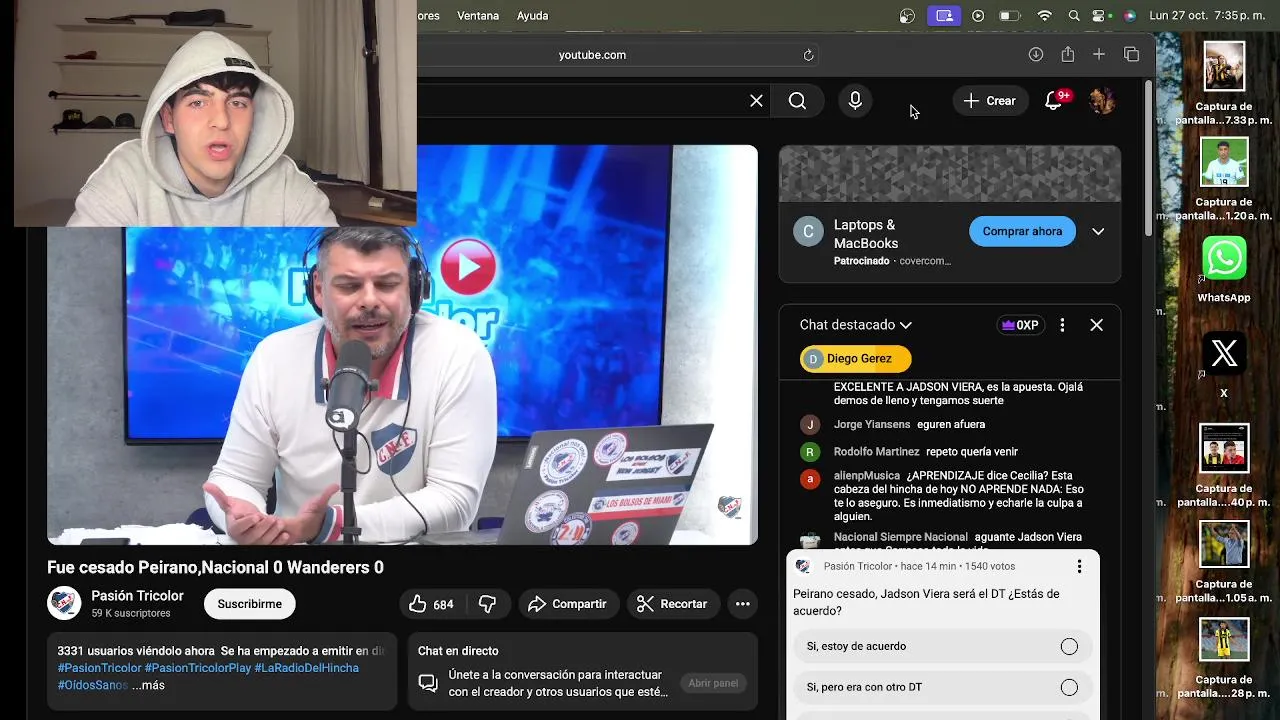Image resolution: width=1280 pixels, height=720 pixels.
Task: Clear the YouTube search box with the X
Action: (756, 101)
